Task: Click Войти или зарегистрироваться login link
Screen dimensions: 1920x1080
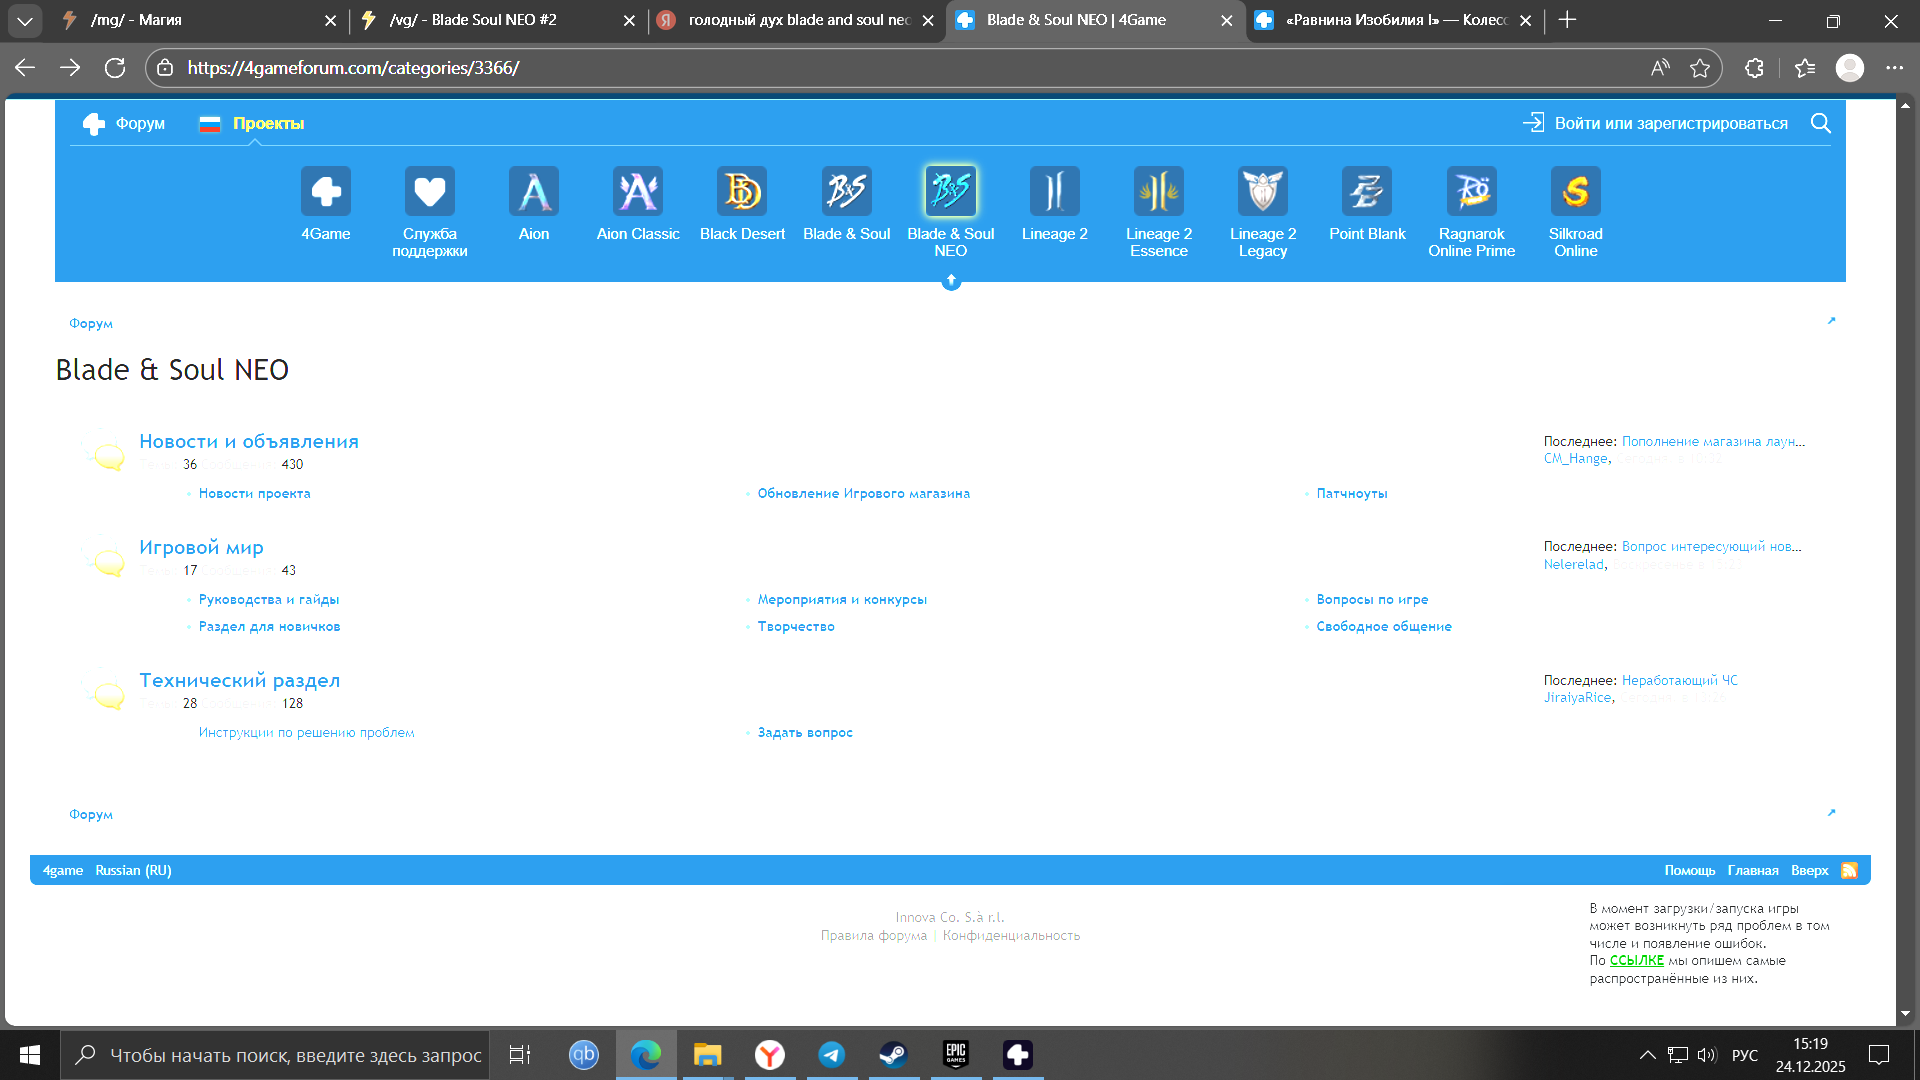Action: pyautogui.click(x=1670, y=123)
